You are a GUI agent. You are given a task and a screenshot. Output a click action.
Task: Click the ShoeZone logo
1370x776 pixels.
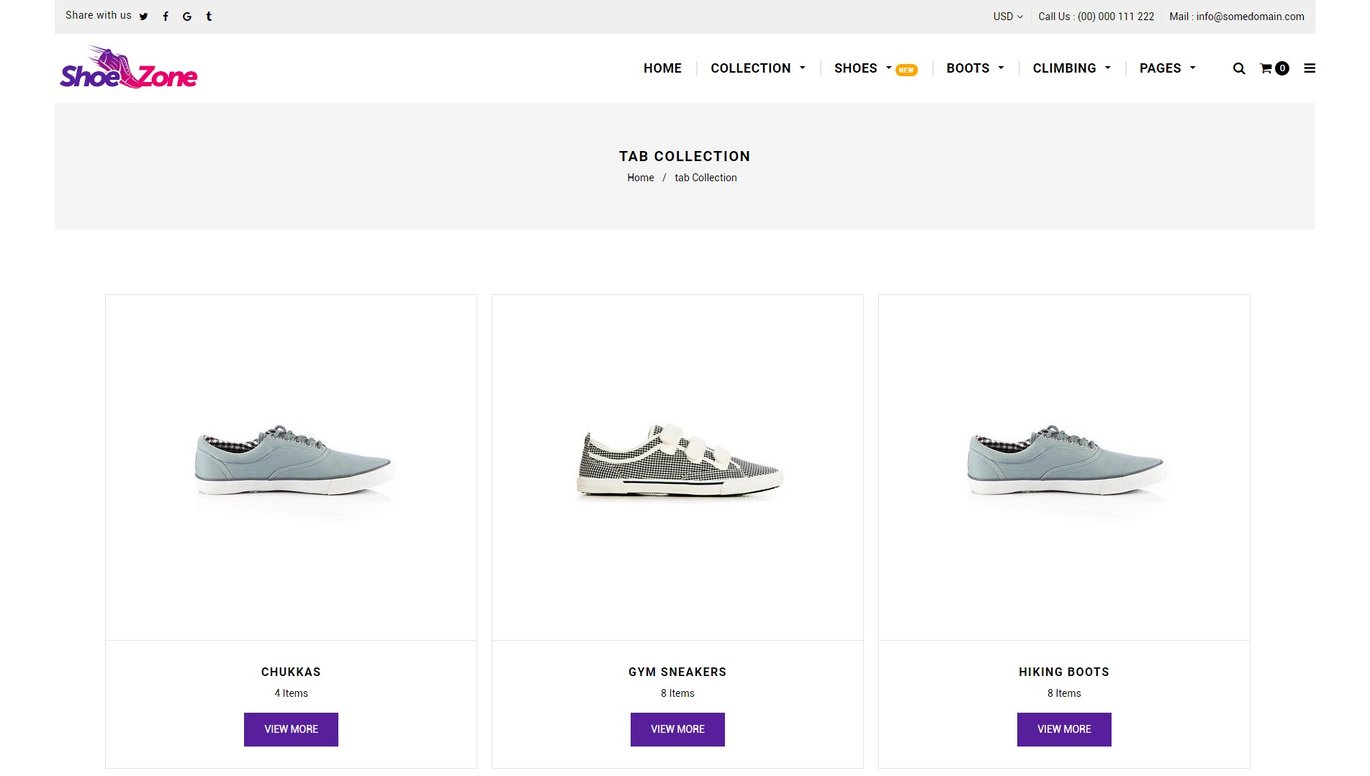point(129,68)
